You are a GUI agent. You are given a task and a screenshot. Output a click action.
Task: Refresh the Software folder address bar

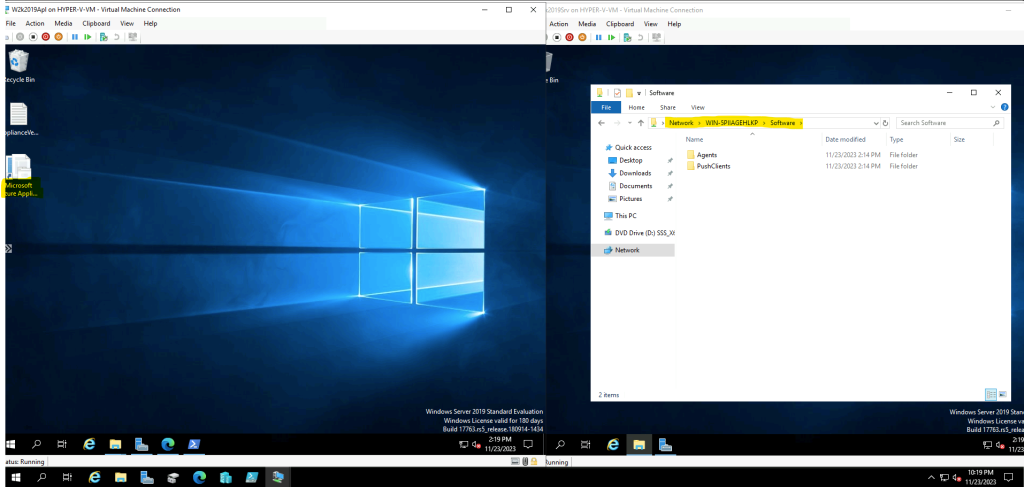coord(886,123)
